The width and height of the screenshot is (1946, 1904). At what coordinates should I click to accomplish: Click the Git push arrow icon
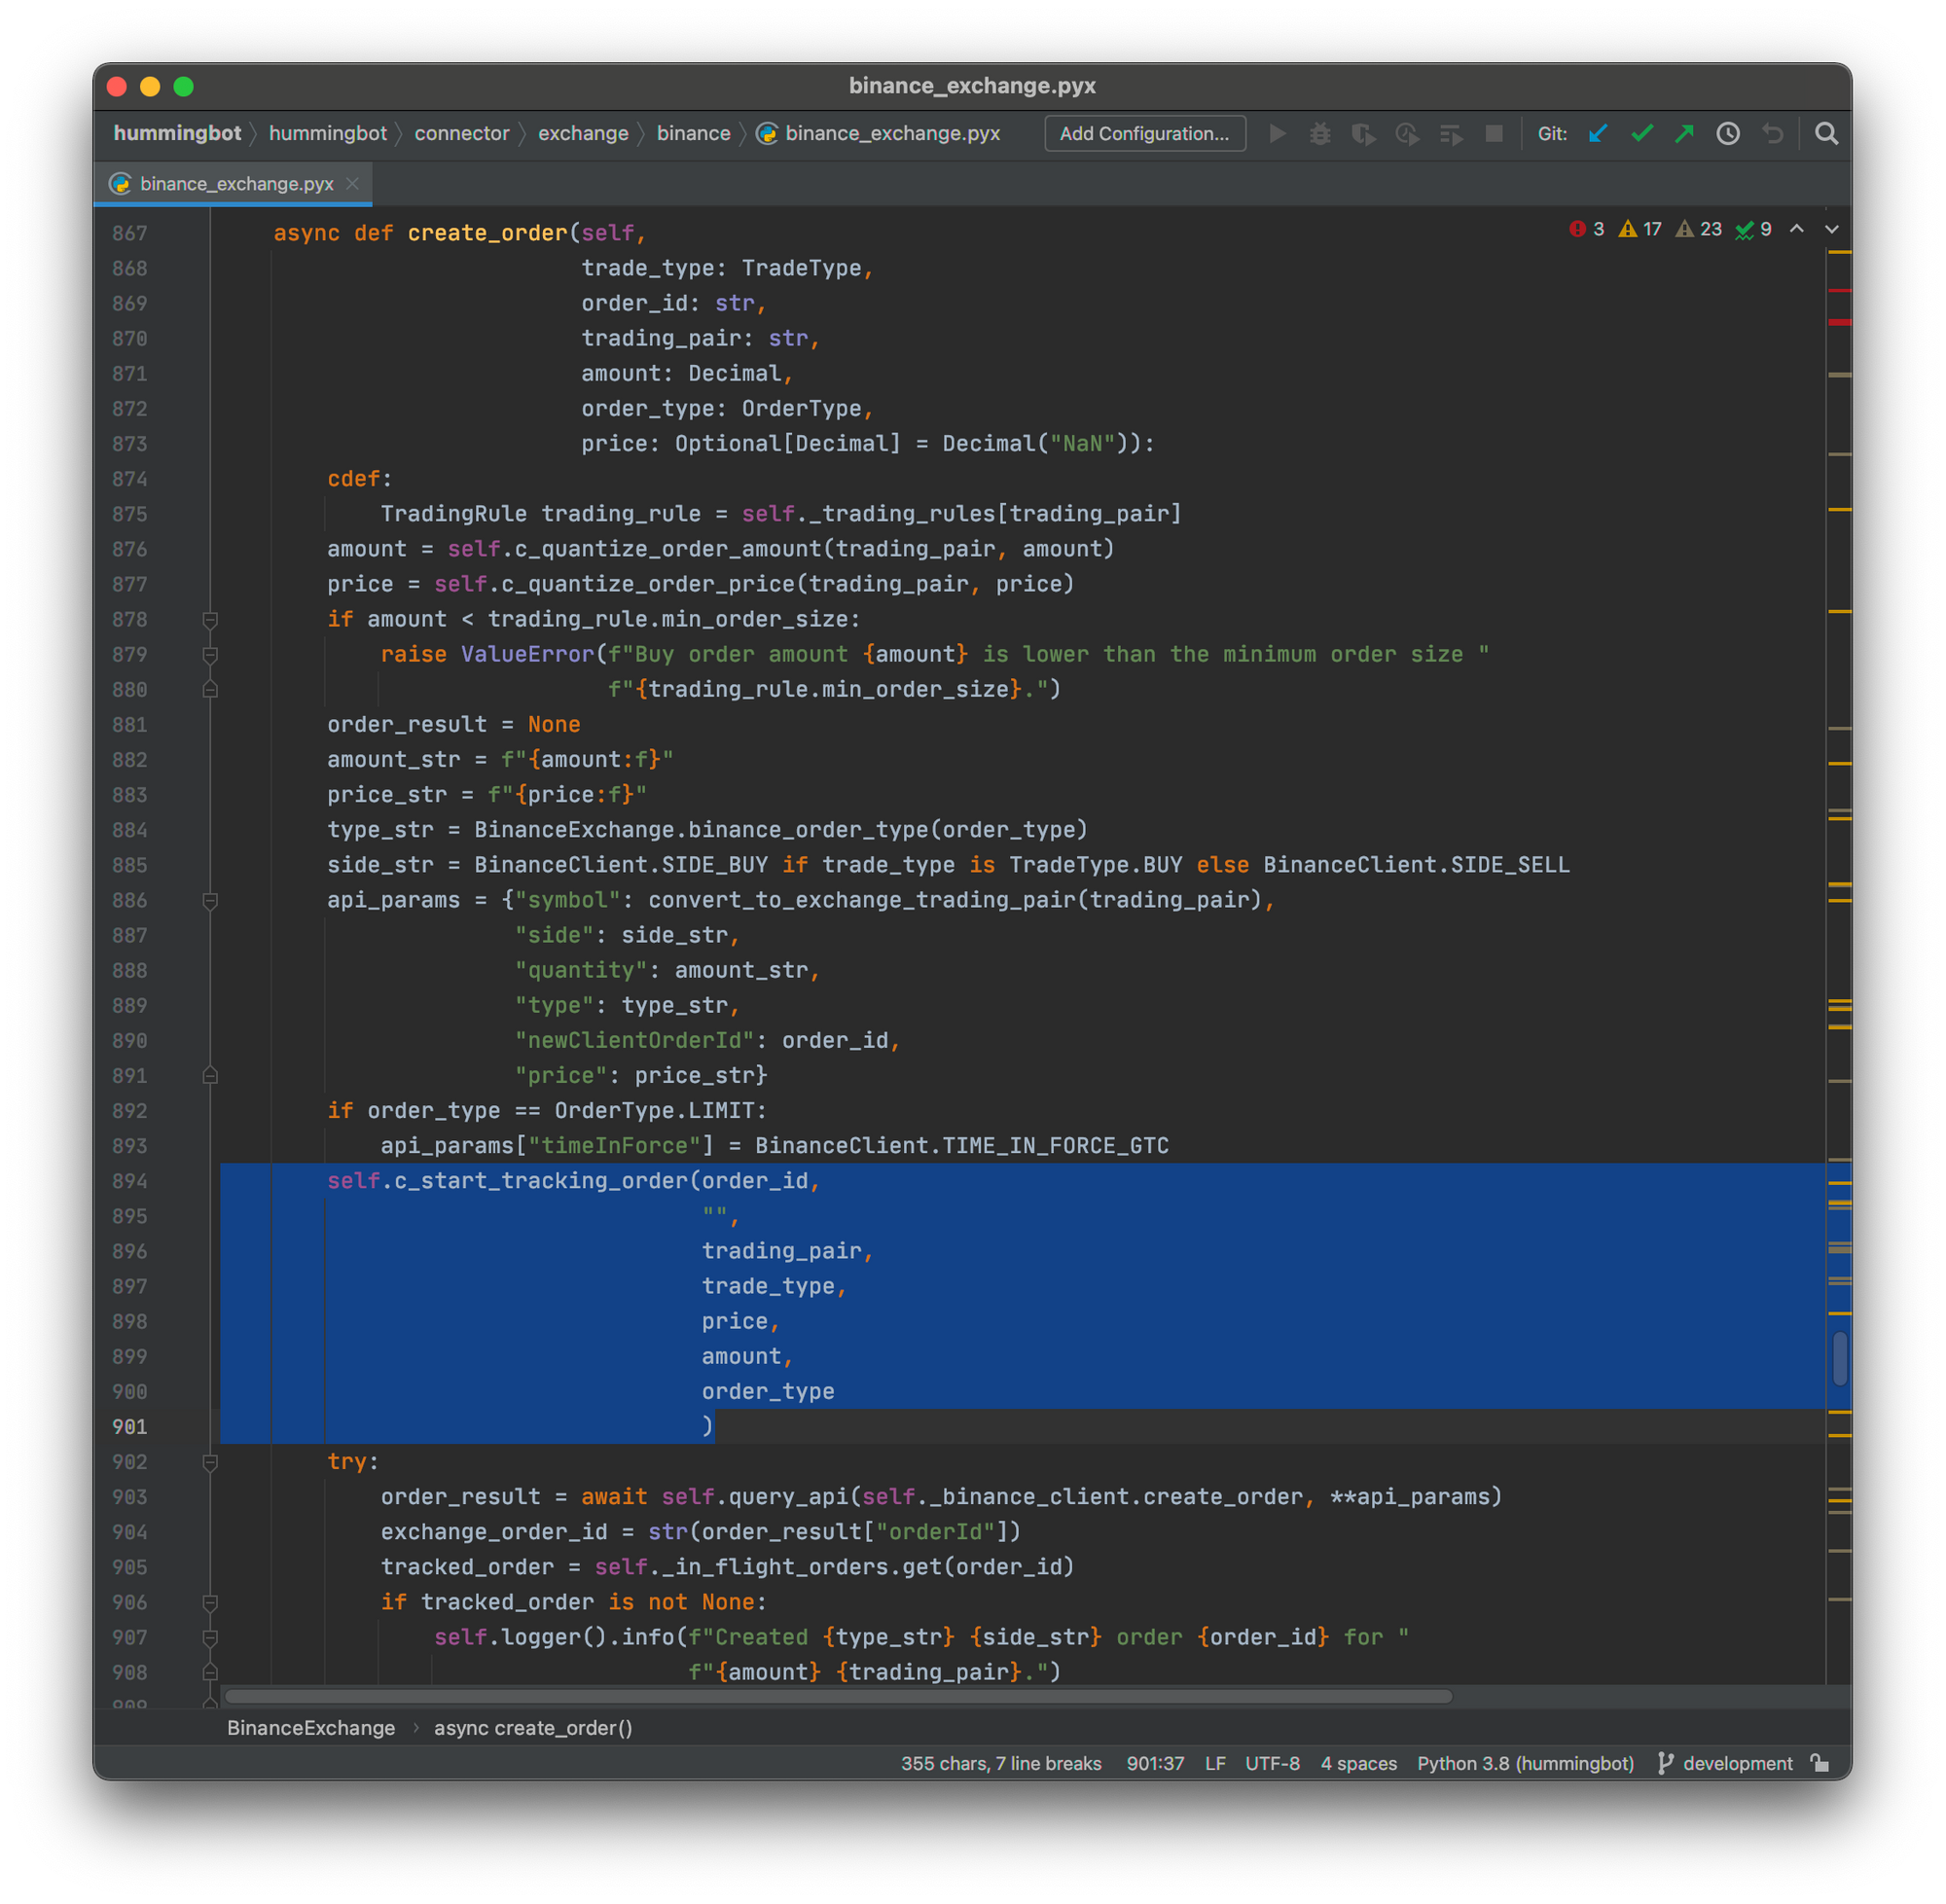[1685, 134]
